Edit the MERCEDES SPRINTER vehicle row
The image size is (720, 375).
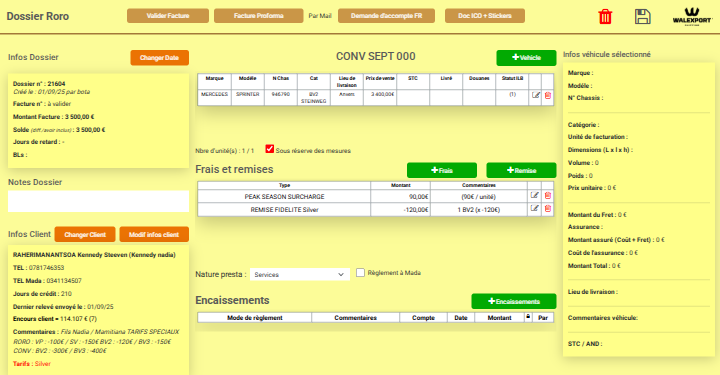(535, 95)
